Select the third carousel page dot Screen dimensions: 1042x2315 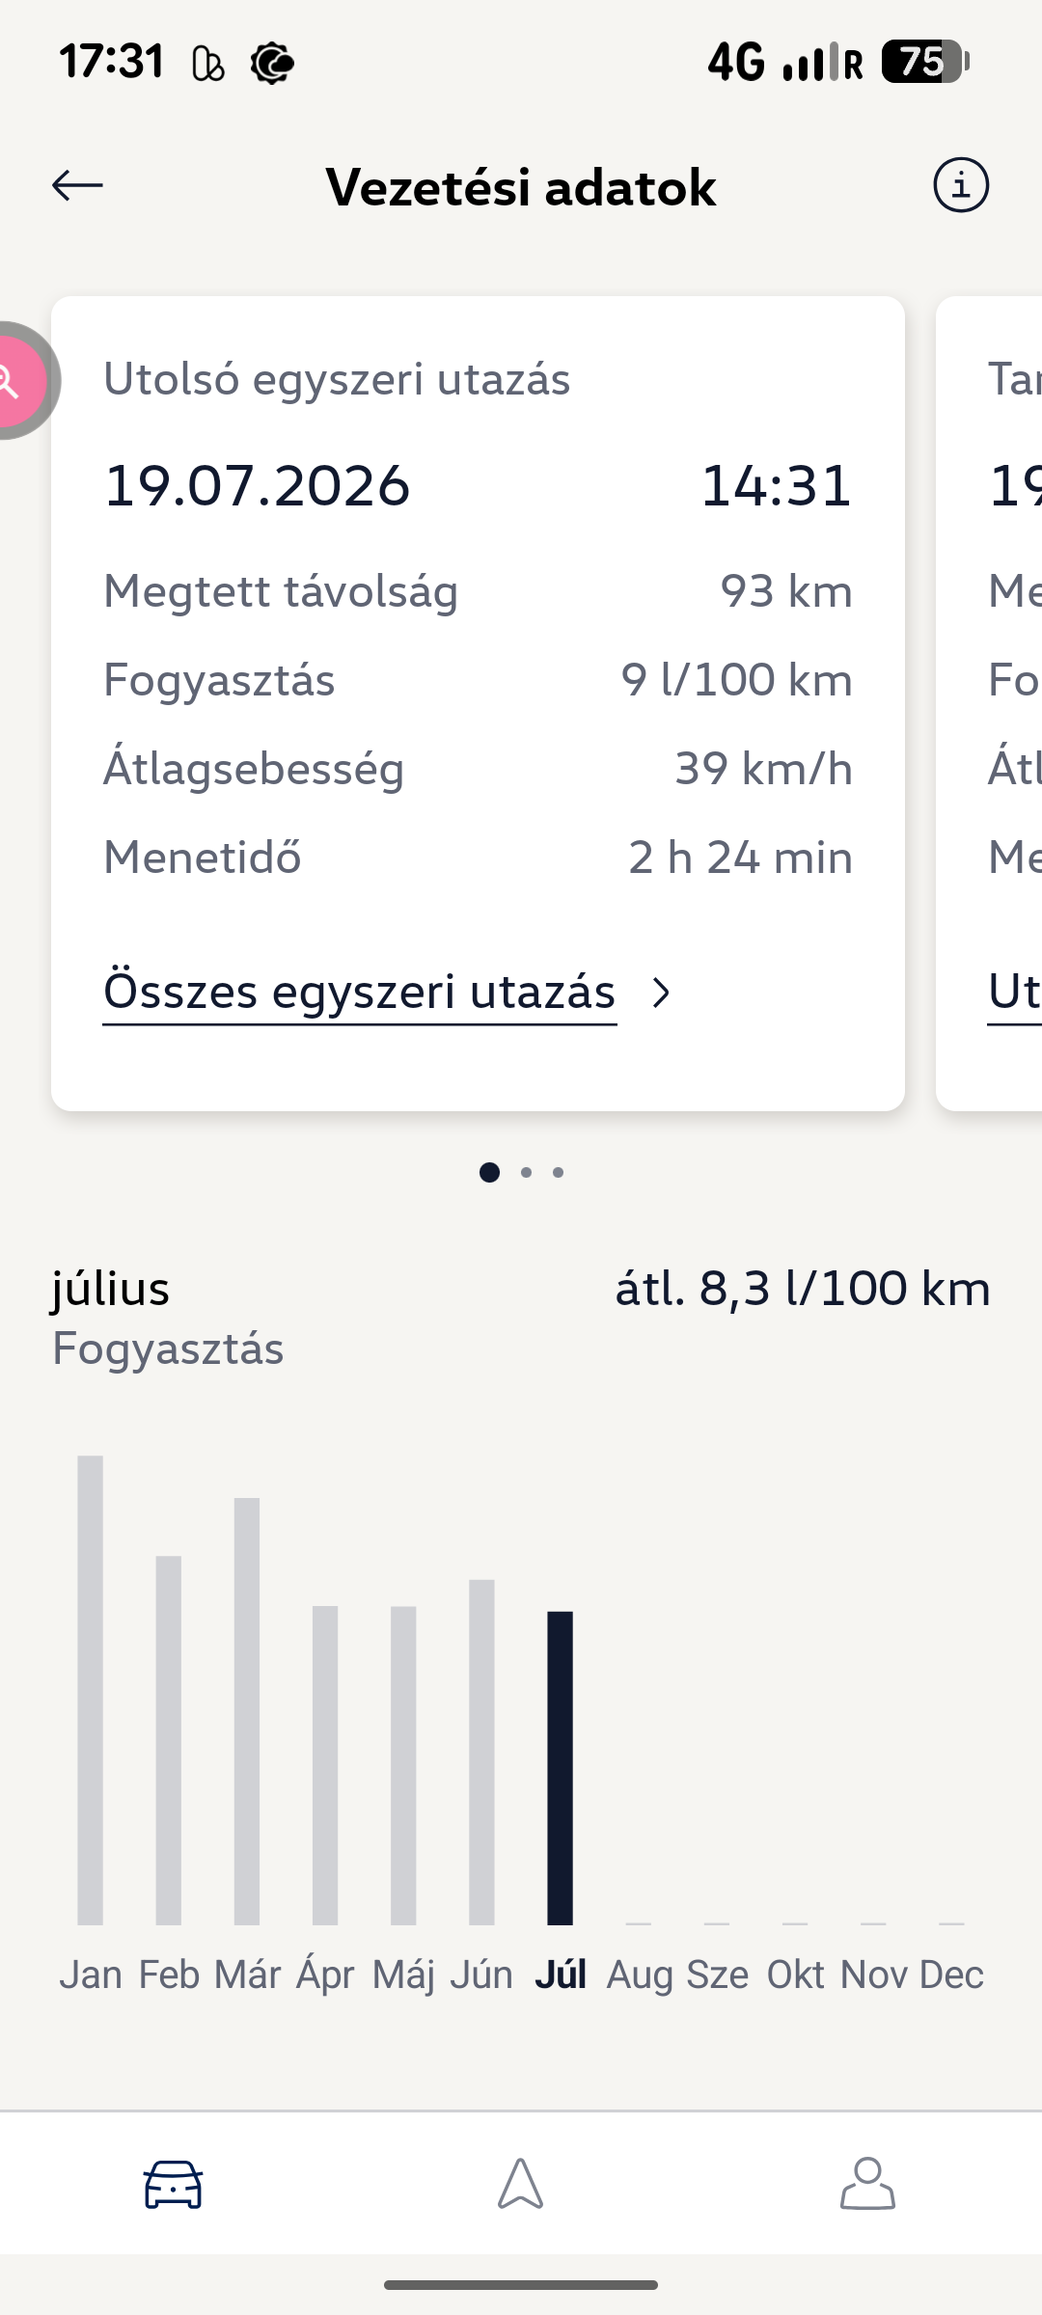pos(558,1172)
